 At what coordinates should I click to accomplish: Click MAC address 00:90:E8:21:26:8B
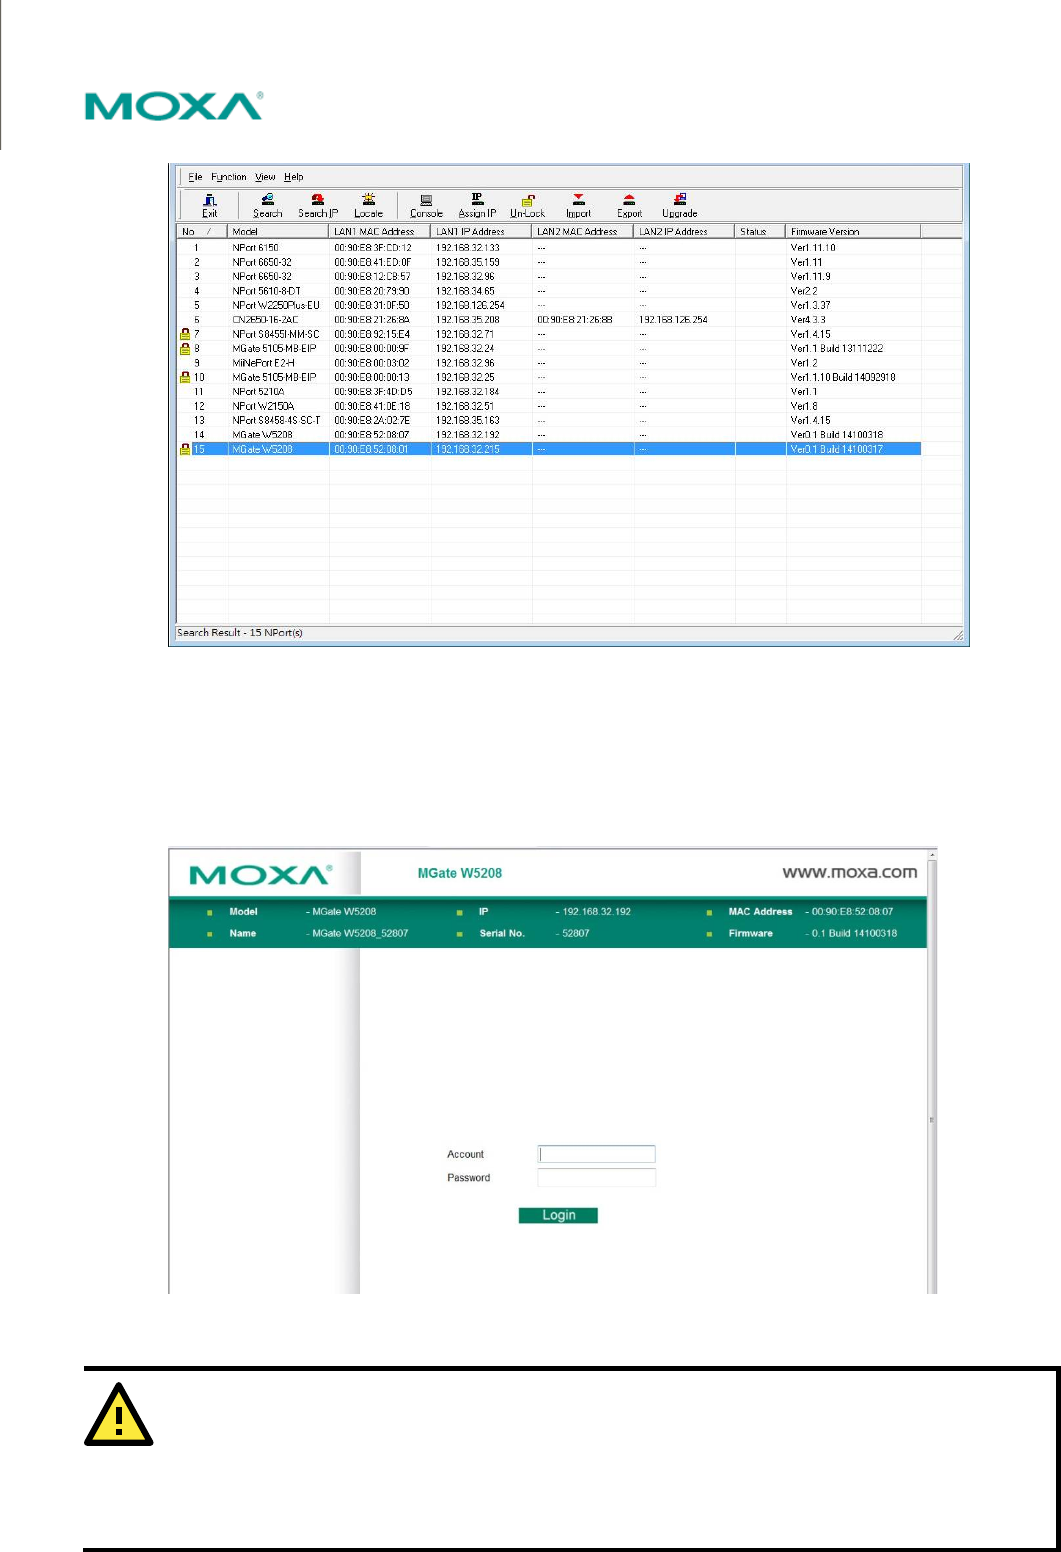pos(574,320)
